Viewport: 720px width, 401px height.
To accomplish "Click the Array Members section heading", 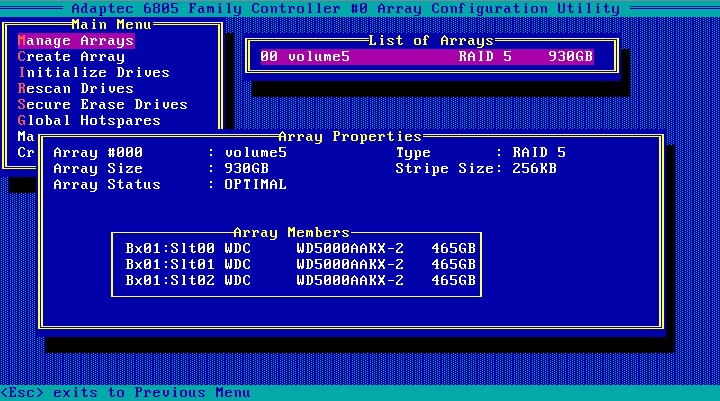I will (x=291, y=232).
